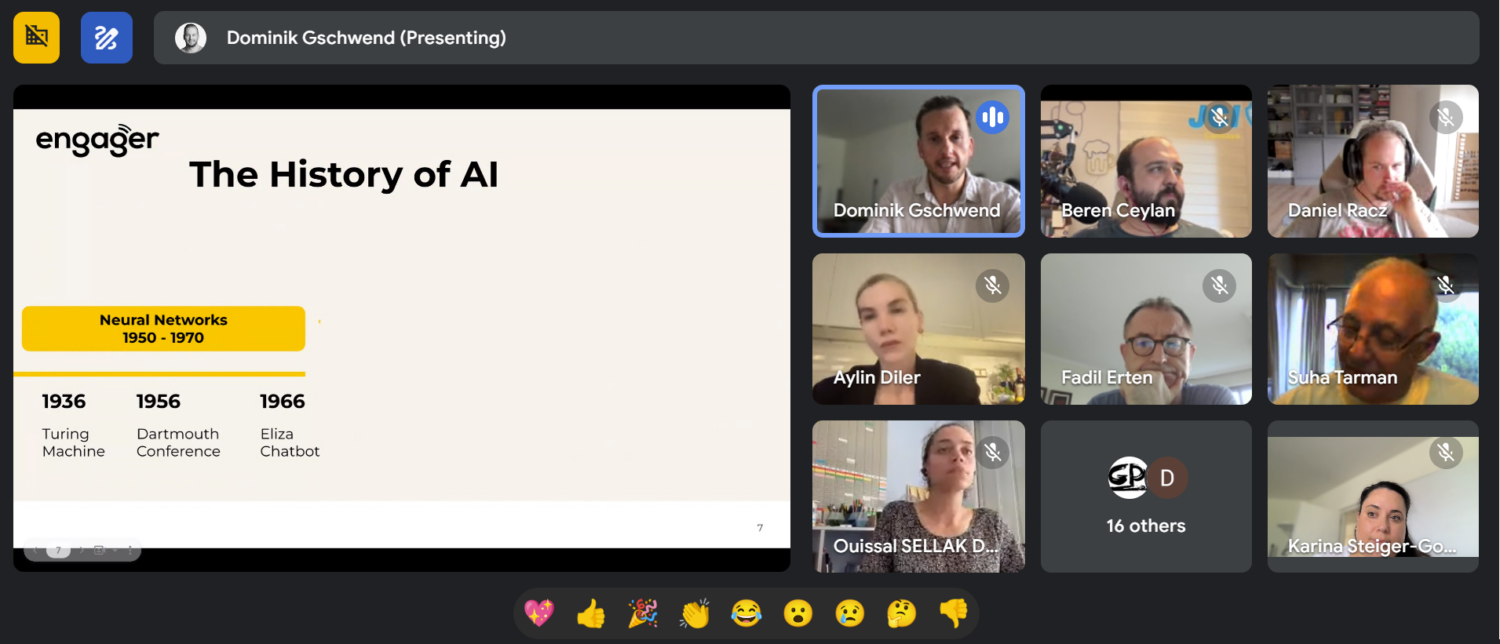
Task: Send the laughing face reaction
Action: point(746,613)
